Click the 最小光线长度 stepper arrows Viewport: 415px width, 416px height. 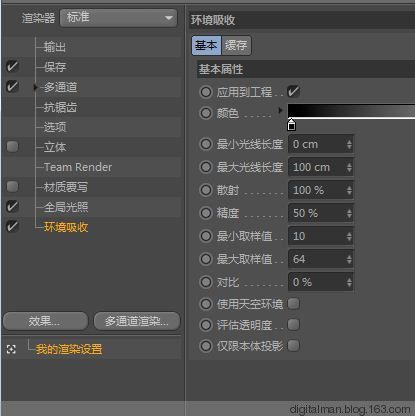coord(349,144)
